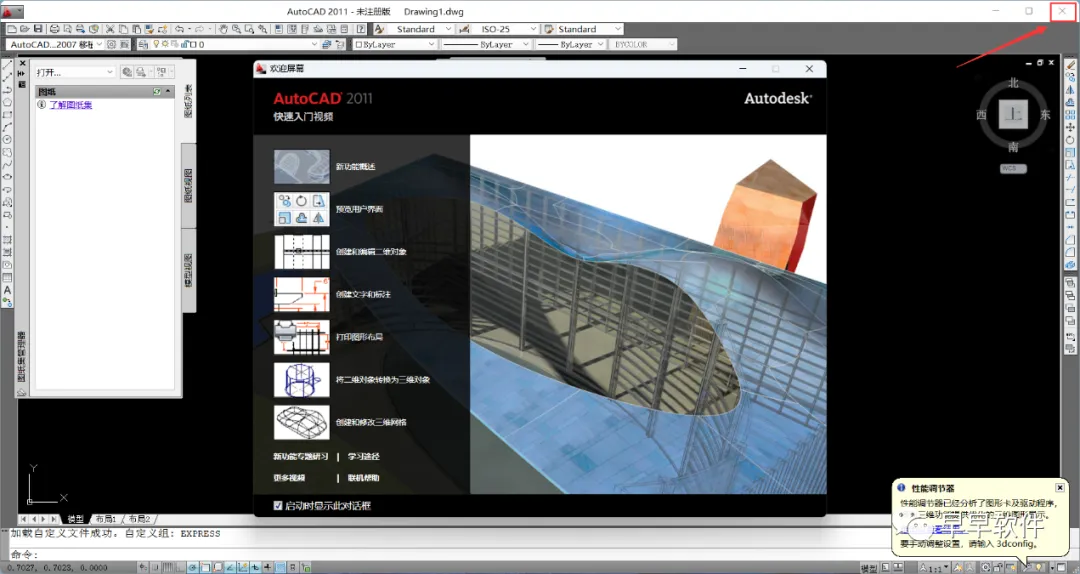This screenshot has width=1080, height=574.
Task: Select the Multiline Text A tool
Action: click(x=7, y=290)
